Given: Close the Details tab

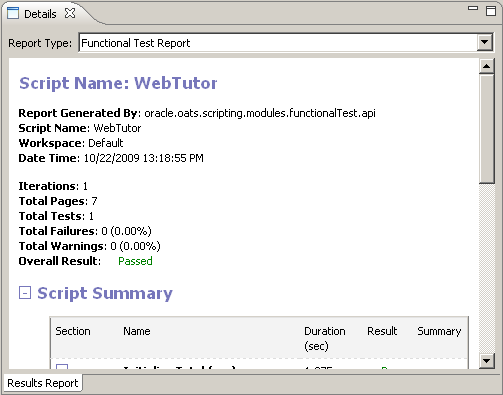Looking at the screenshot, I should 70,13.
